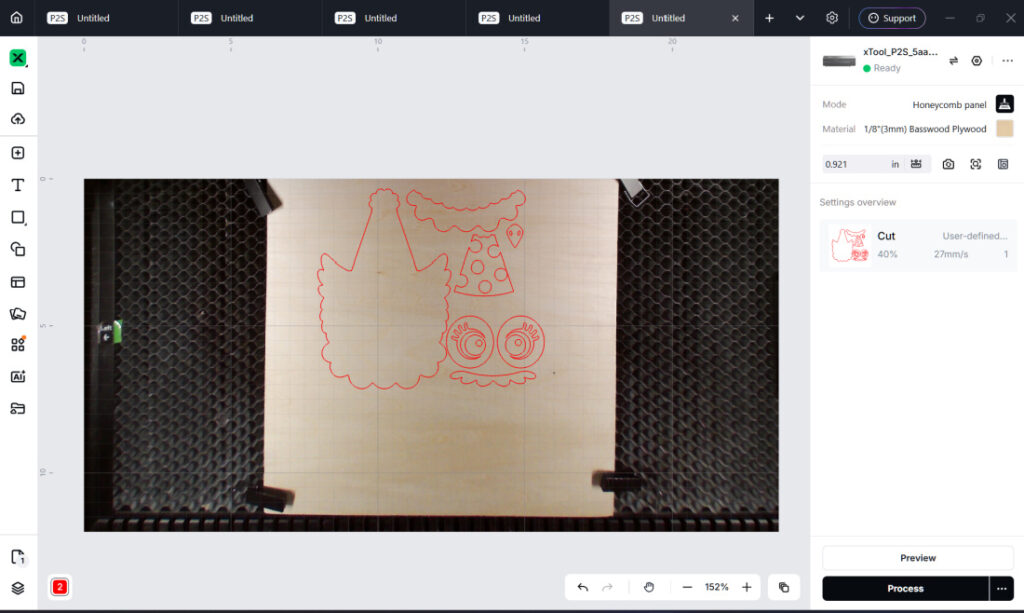Switch the device connection icon
The width and height of the screenshot is (1024, 613).
[x=953, y=61]
